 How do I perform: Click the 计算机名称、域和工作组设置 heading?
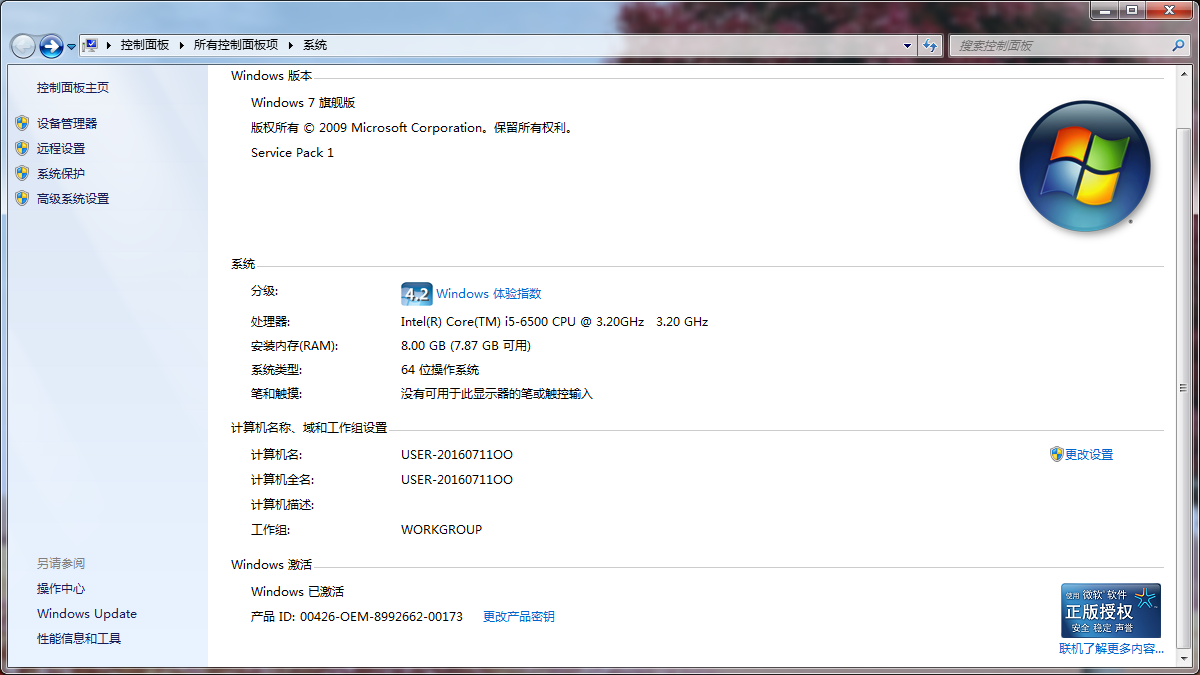(309, 428)
